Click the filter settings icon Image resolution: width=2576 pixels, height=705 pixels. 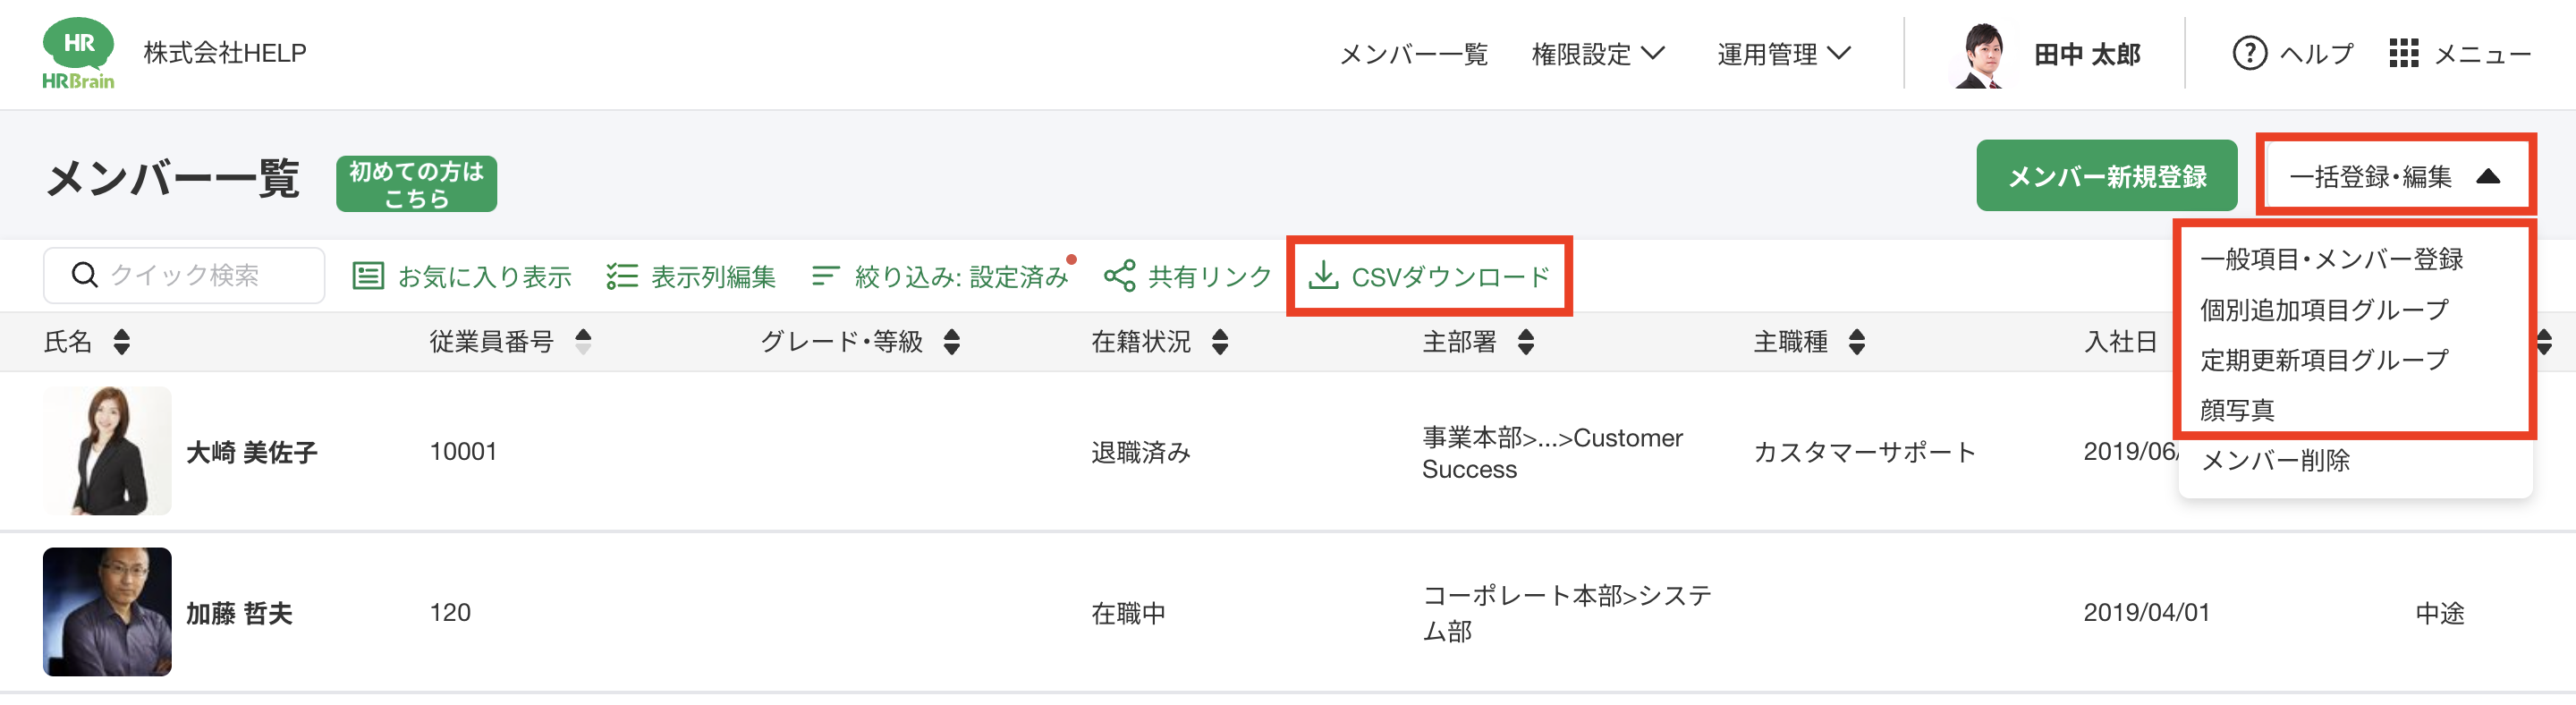tap(824, 276)
